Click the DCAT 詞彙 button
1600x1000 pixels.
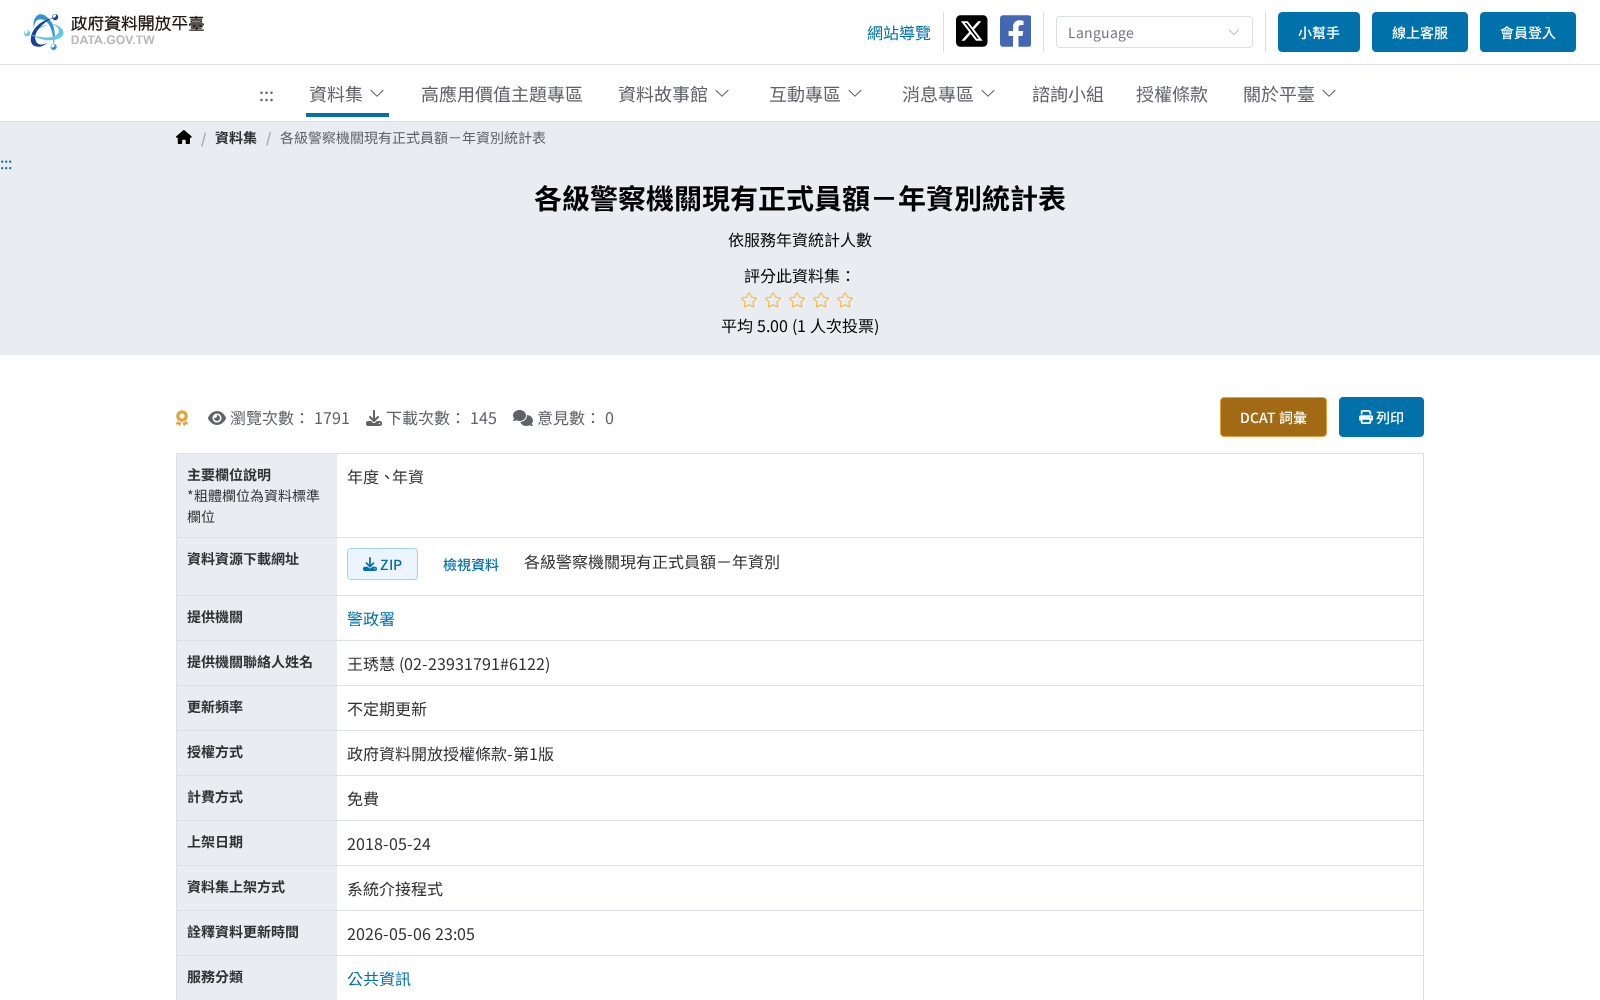click(x=1273, y=417)
